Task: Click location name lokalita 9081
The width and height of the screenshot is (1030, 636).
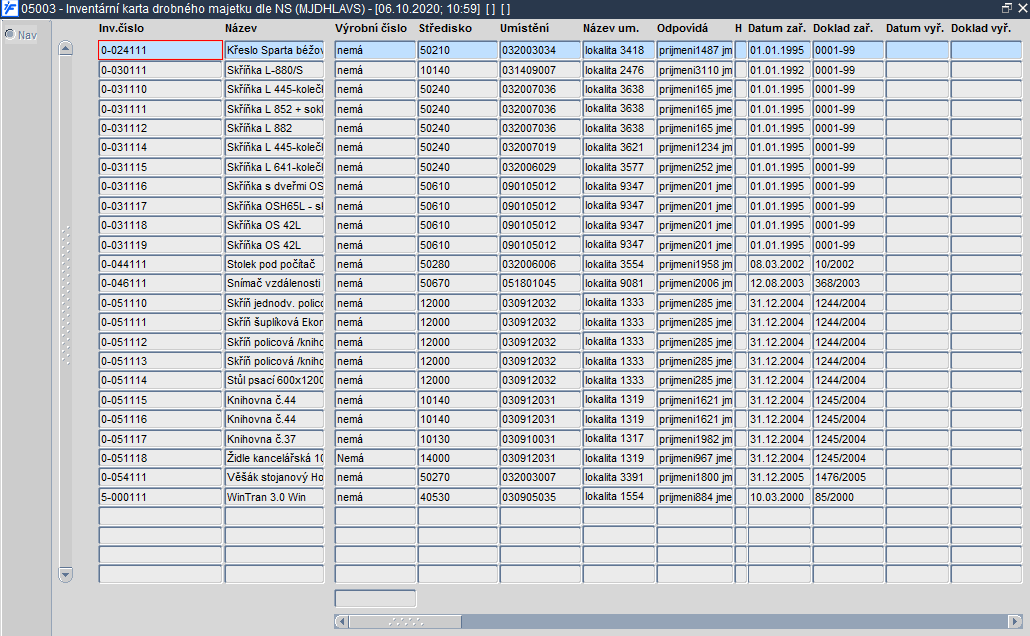Action: 619,283
